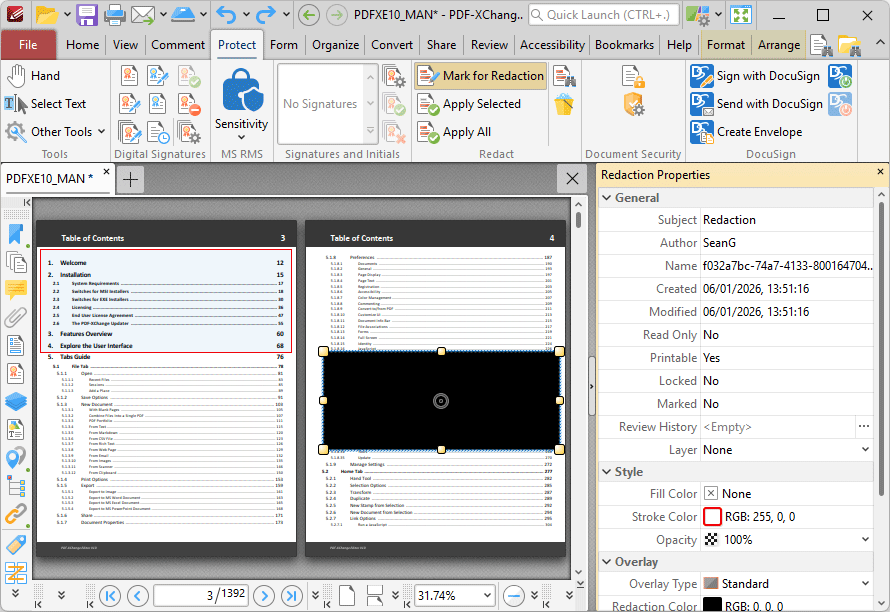Open the Layers pane in the sidebar
This screenshot has height=612, width=890.
point(14,401)
